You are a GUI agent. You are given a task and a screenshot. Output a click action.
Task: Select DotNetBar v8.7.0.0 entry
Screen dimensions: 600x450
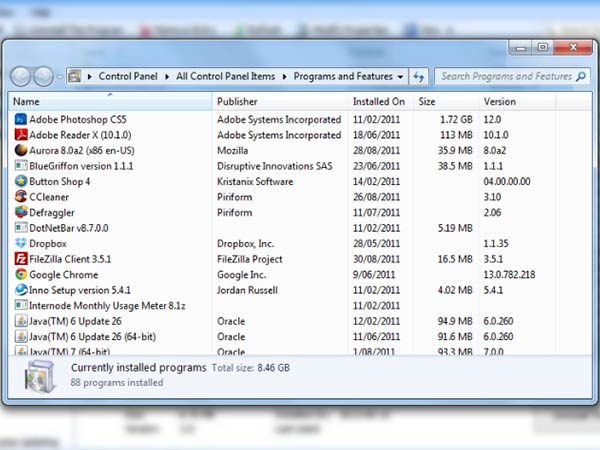(x=68, y=228)
